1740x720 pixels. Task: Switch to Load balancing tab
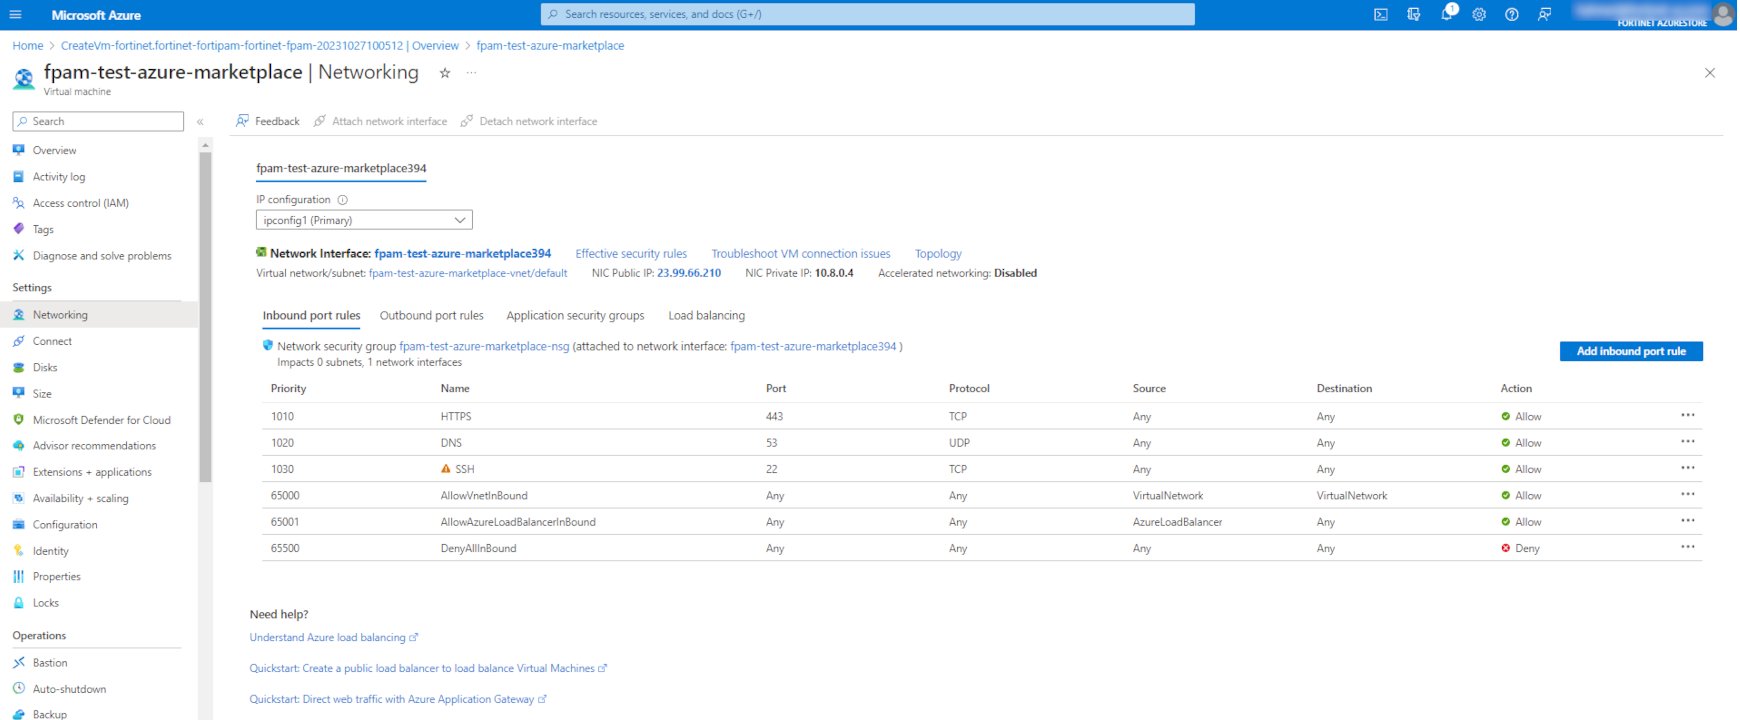click(x=707, y=316)
